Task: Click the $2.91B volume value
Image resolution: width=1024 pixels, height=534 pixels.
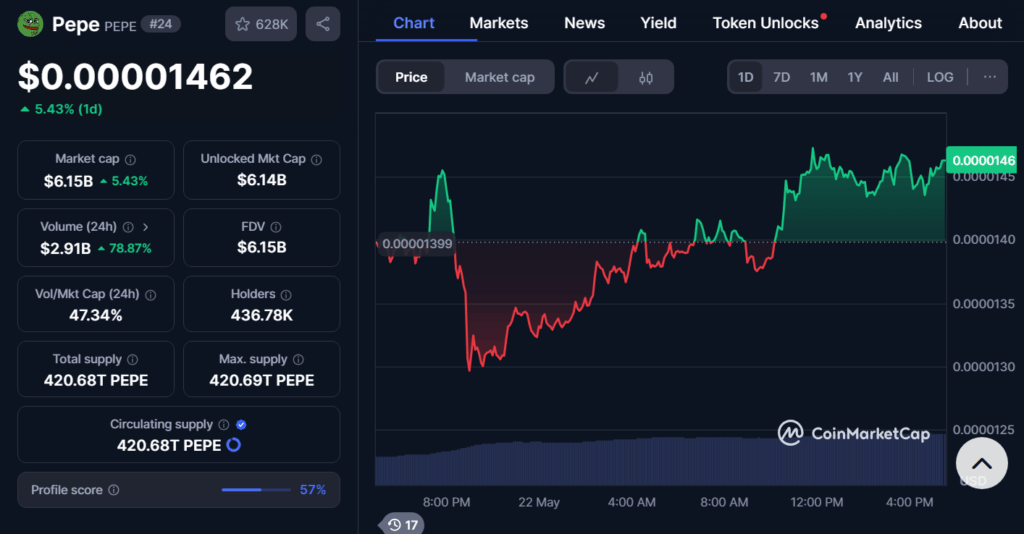Action: point(65,249)
